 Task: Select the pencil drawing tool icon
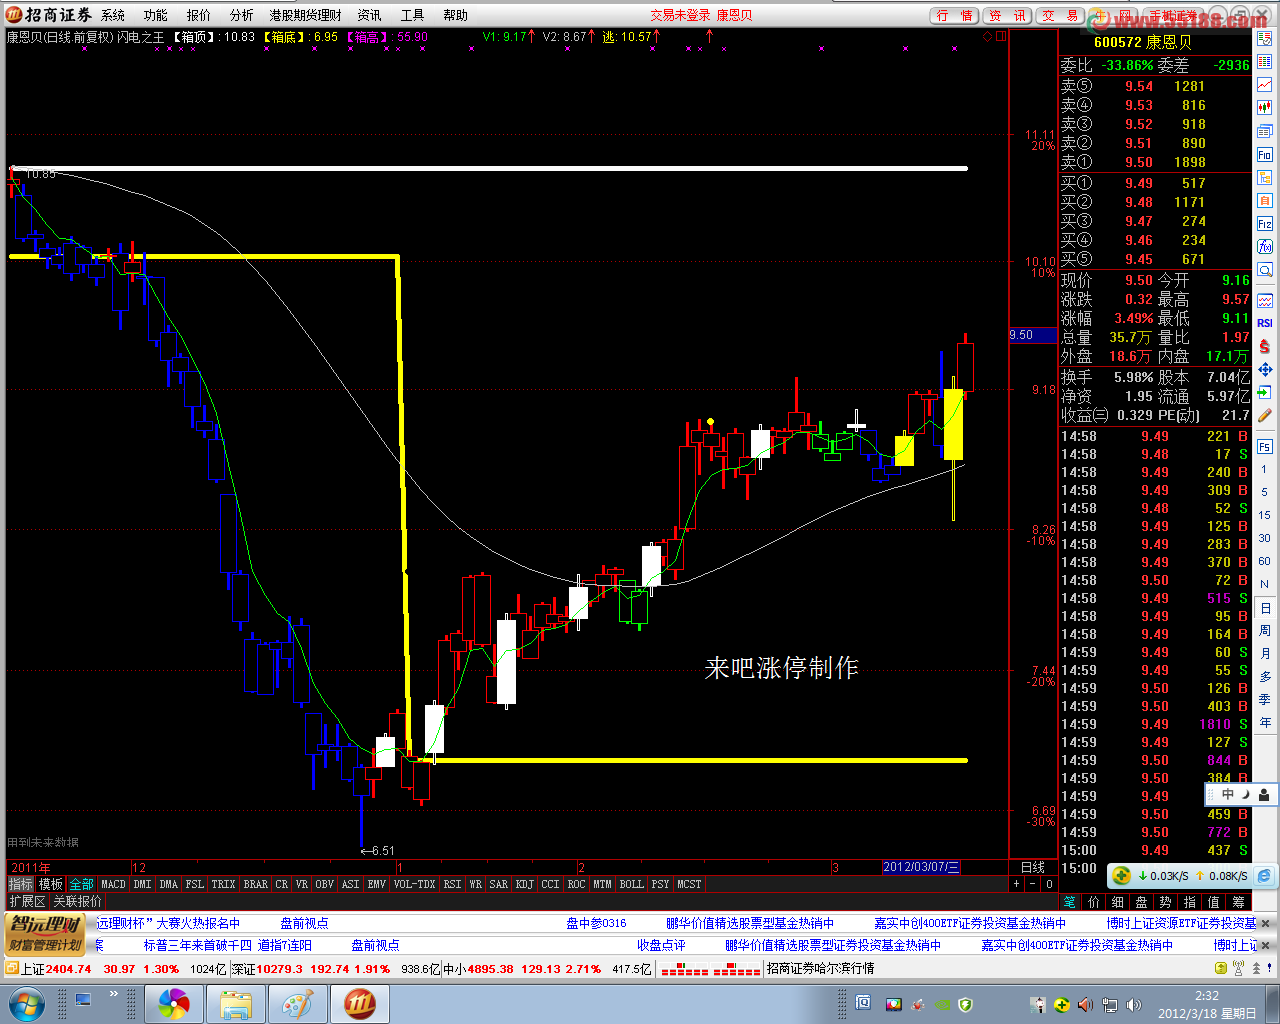pos(1265,415)
